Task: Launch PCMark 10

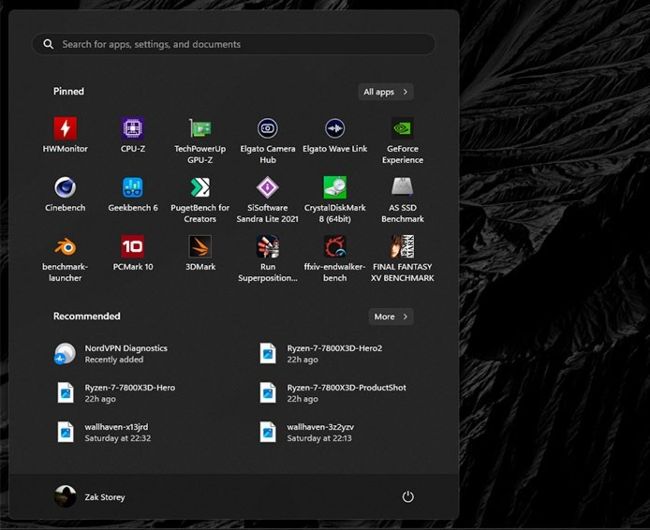Action: tap(133, 253)
